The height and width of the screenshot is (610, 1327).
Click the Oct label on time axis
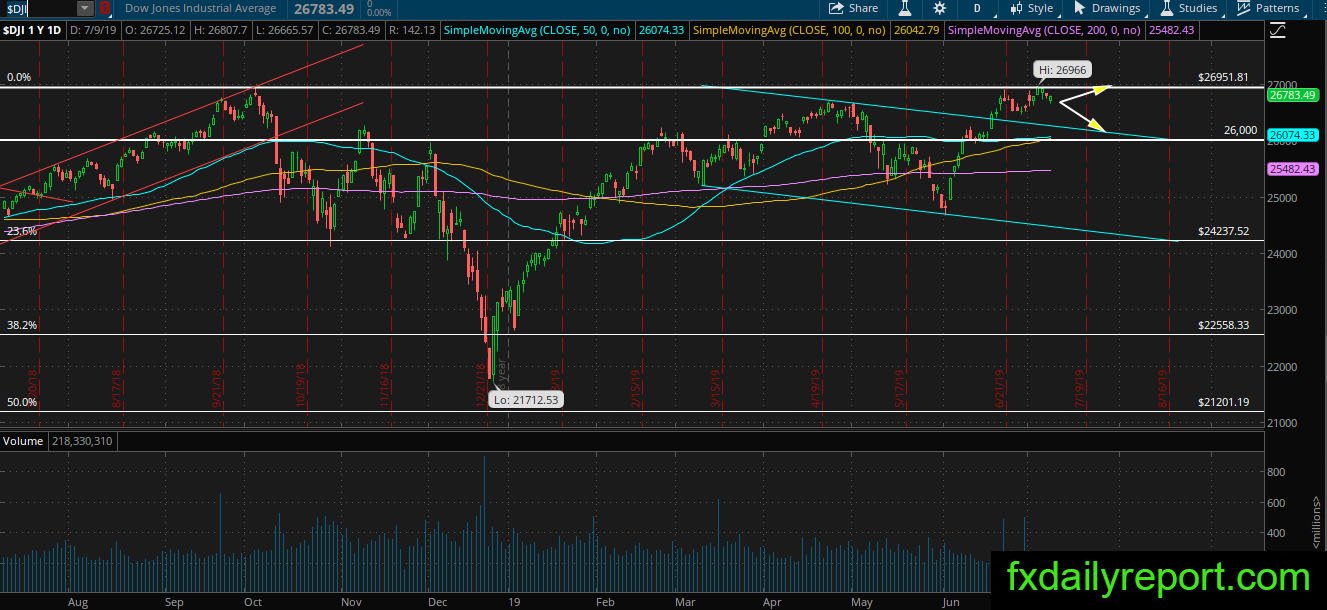(x=252, y=602)
